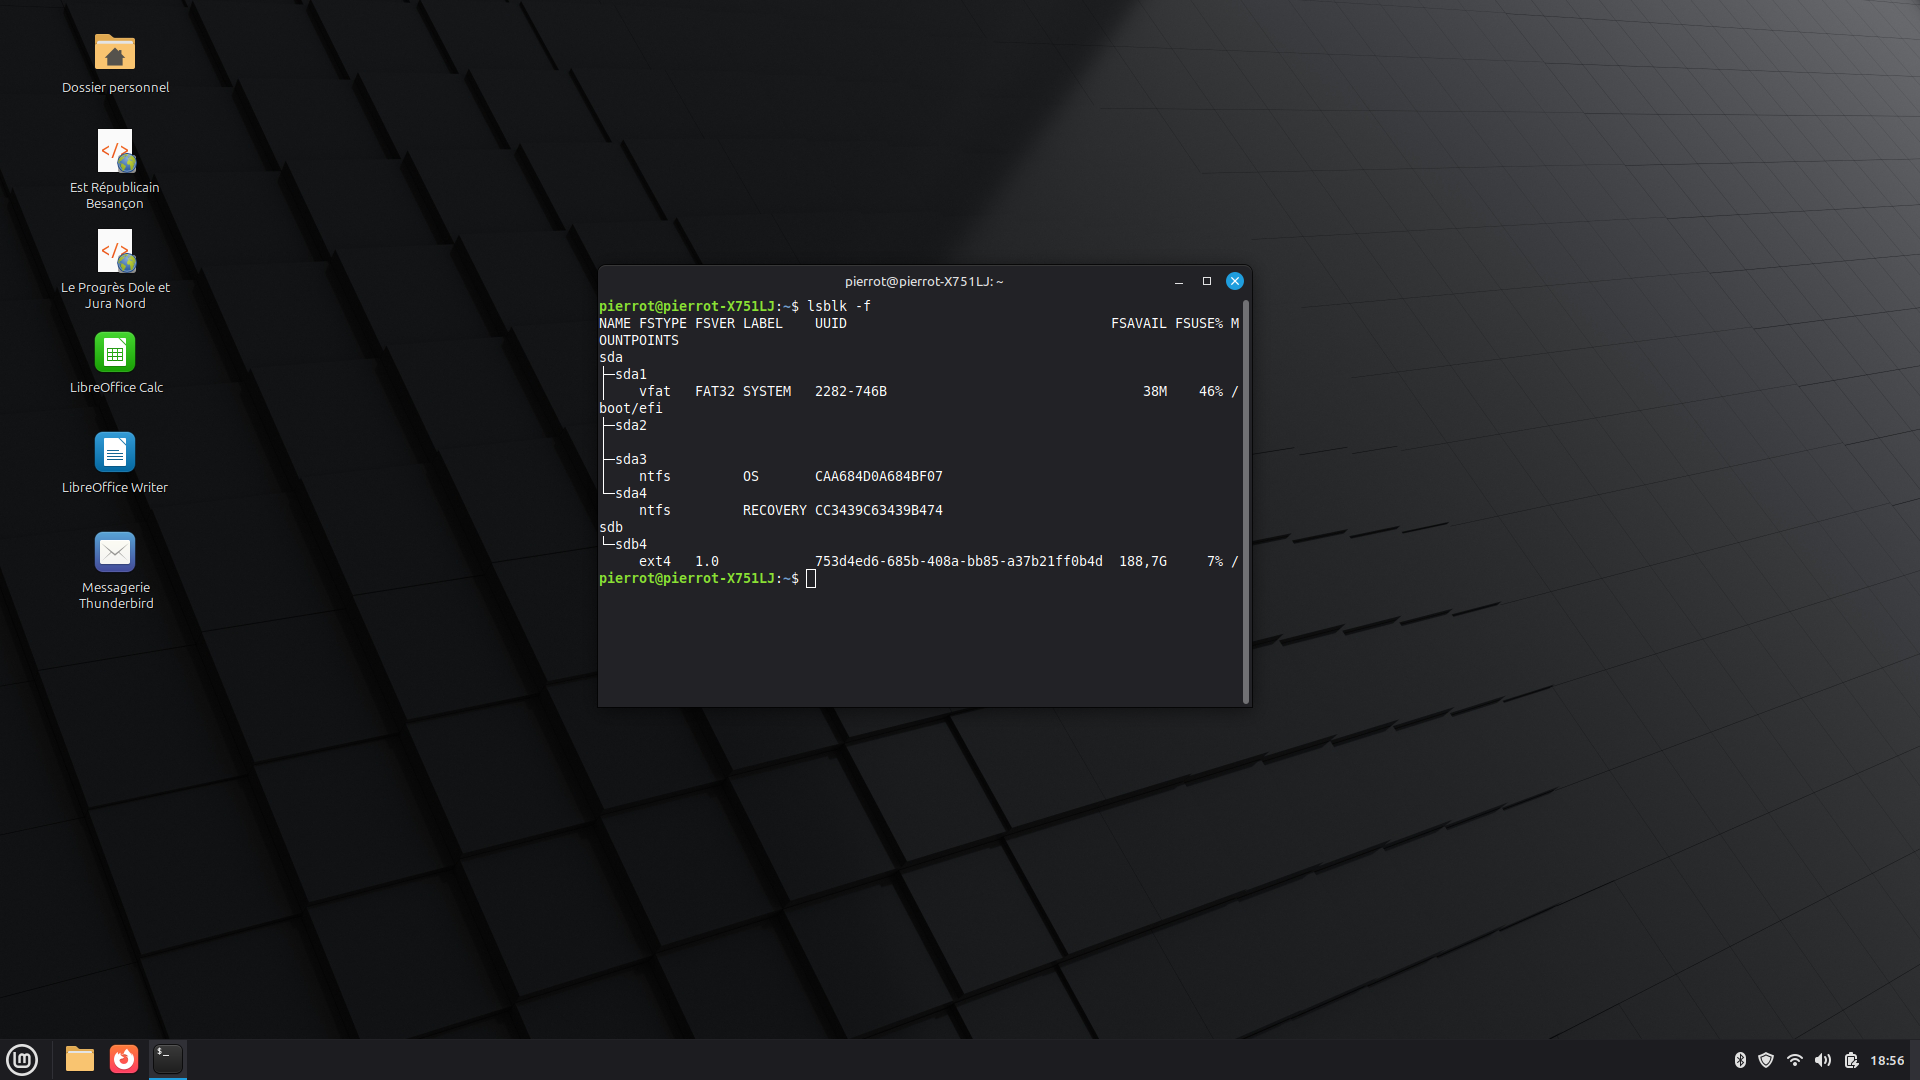Open the sound volume applet
The width and height of the screenshot is (1920, 1080).
(x=1823, y=1060)
